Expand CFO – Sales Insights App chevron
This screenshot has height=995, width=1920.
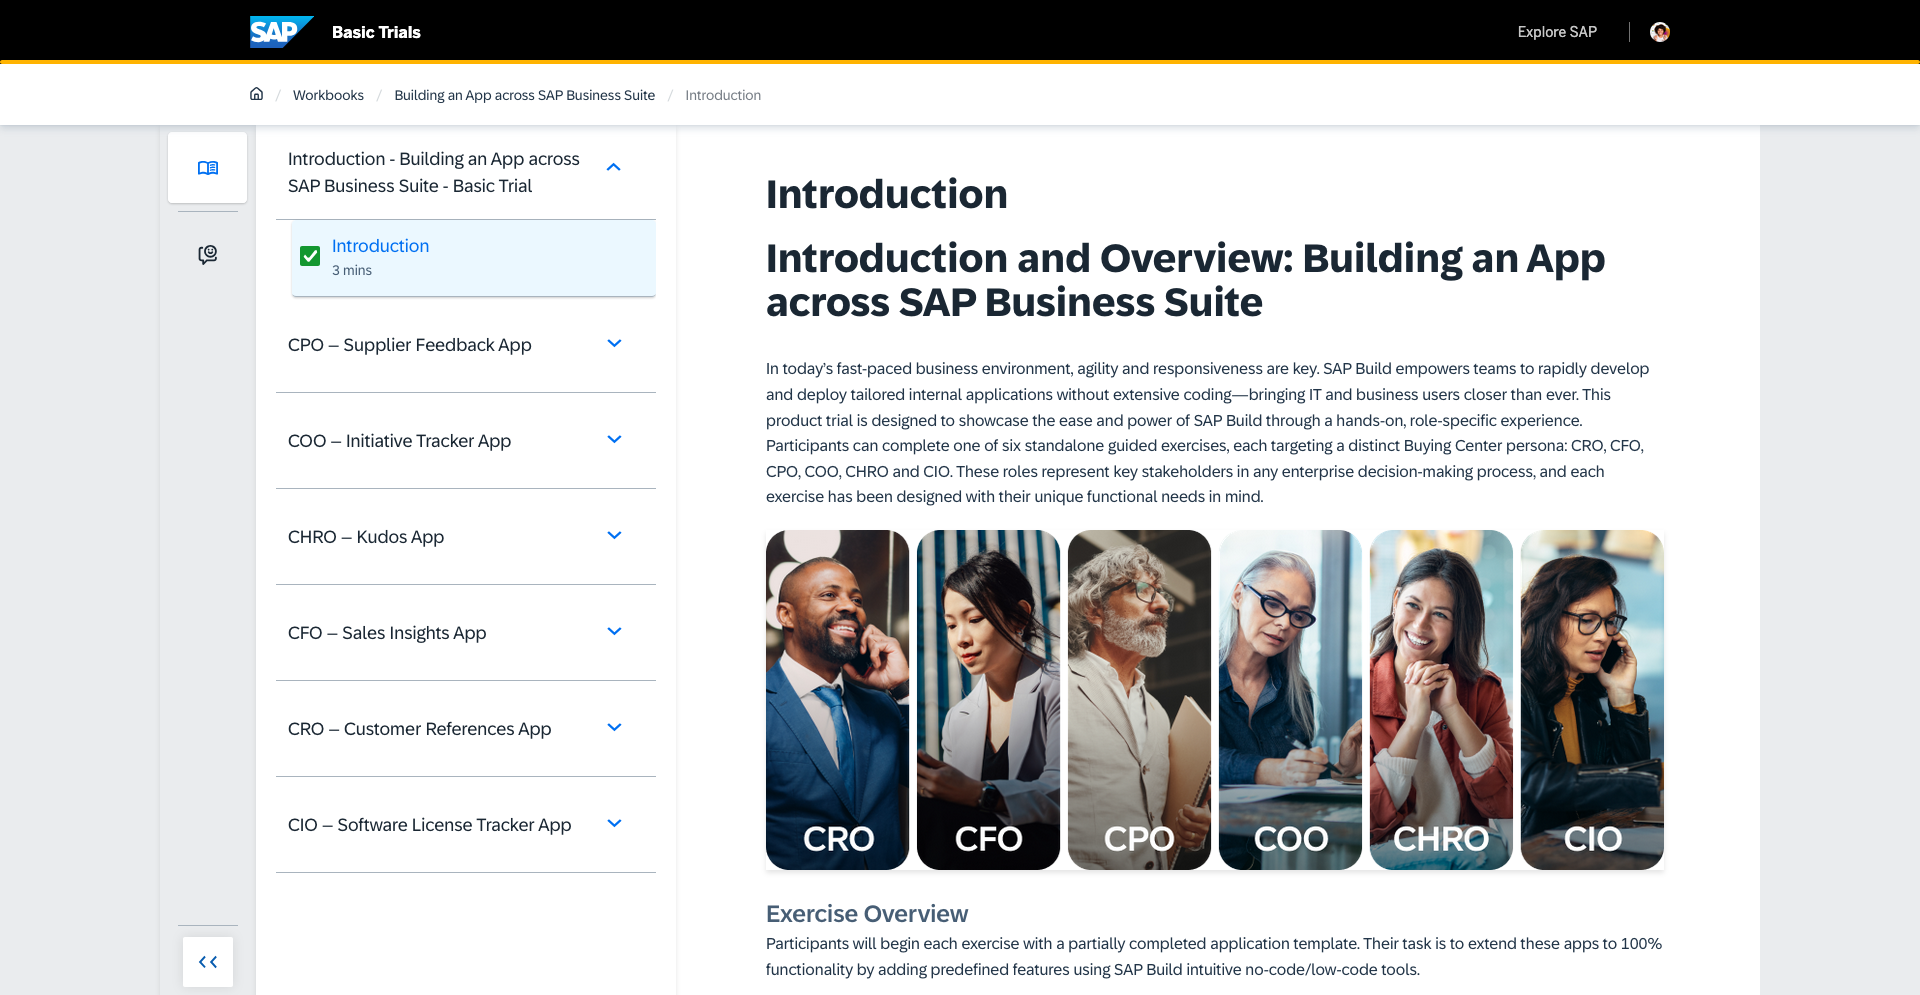click(614, 632)
